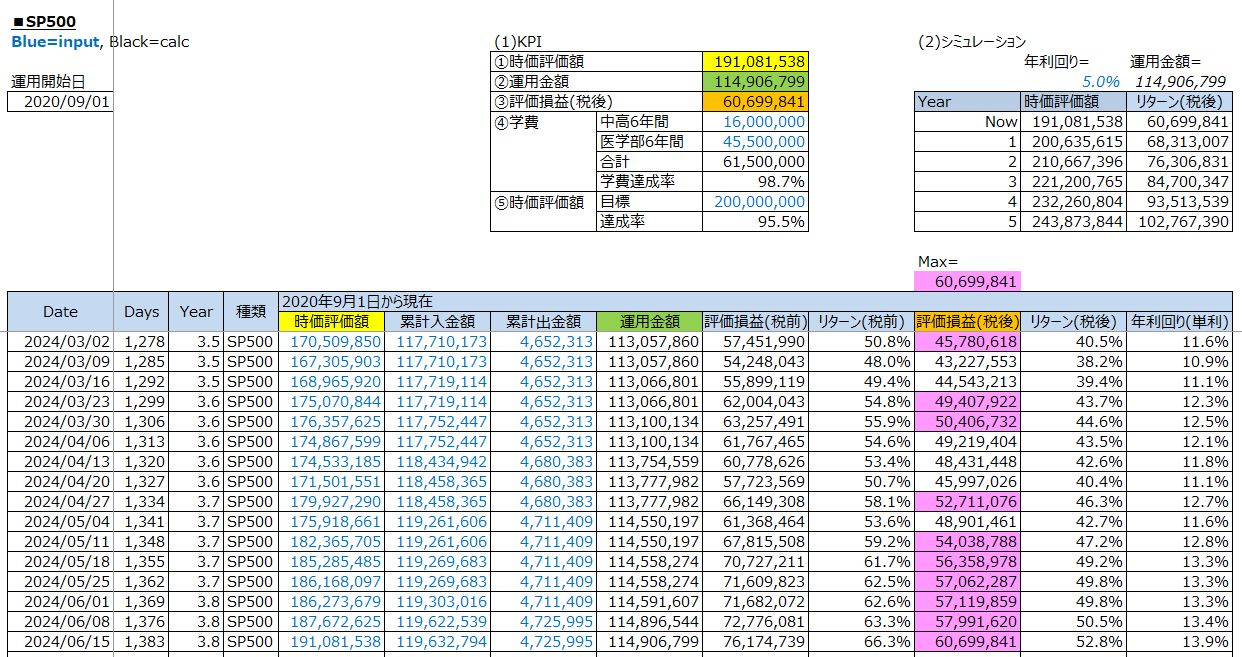Select the 年利回り(単利) column header

[1180, 321]
